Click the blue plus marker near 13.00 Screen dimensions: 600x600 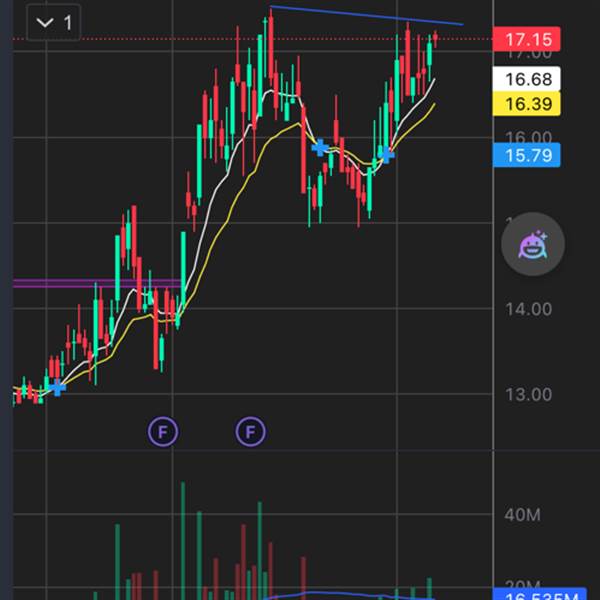coord(57,388)
